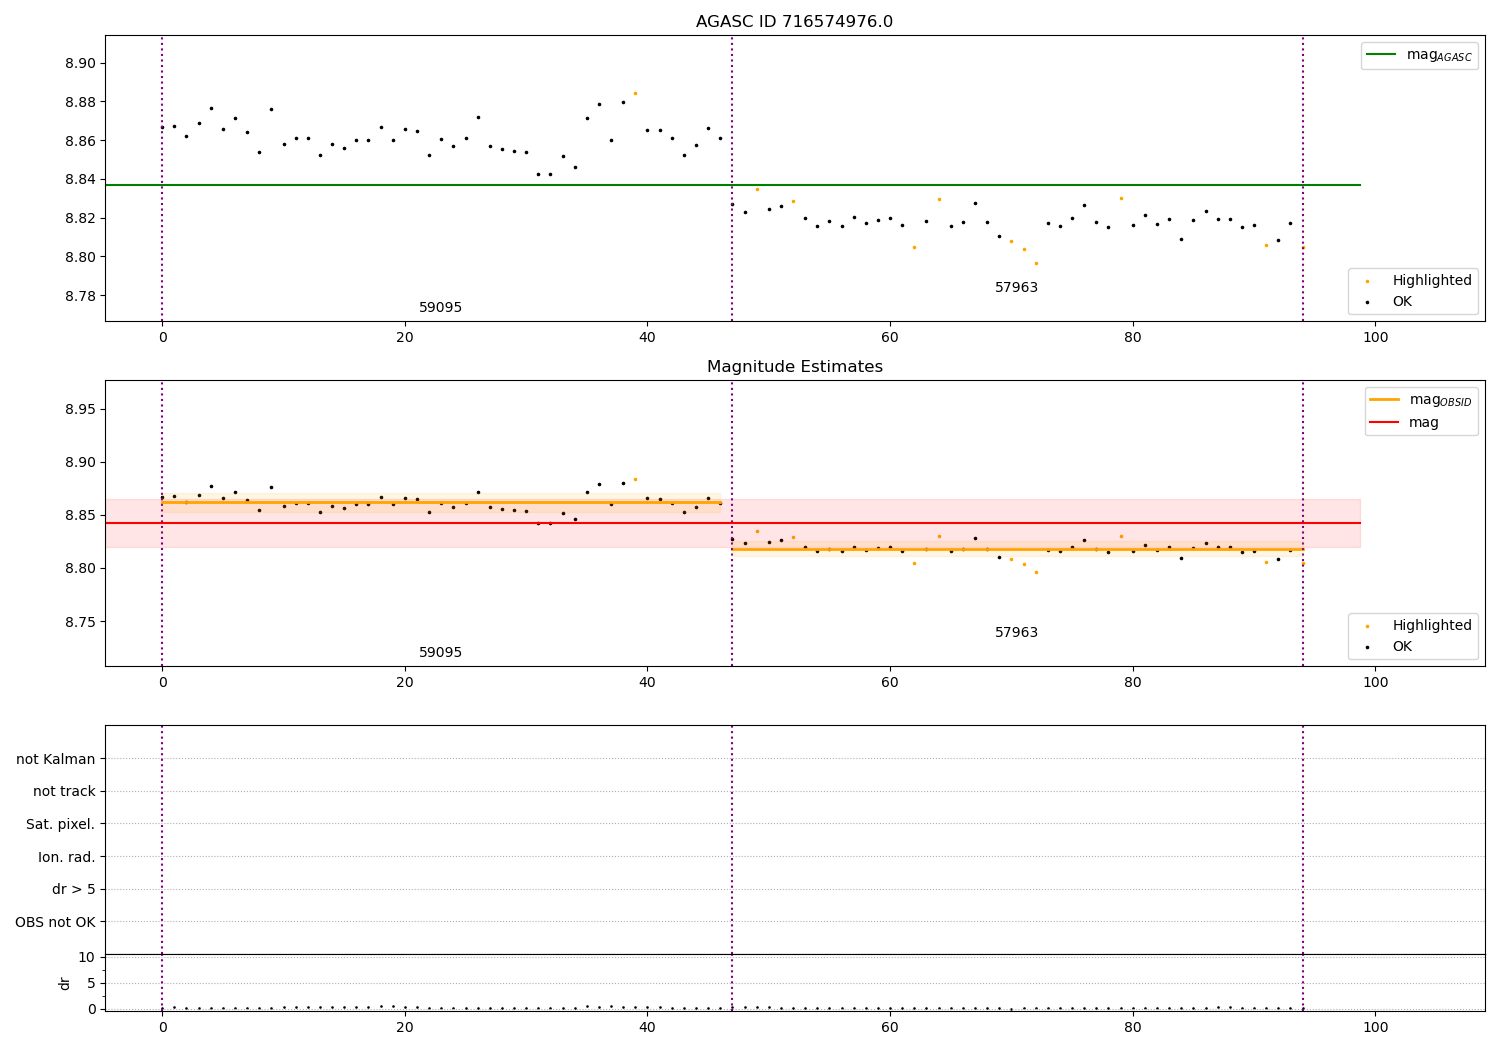Click the 'Magnitude Estimates' plot title
1500x1050 pixels.
point(794,367)
